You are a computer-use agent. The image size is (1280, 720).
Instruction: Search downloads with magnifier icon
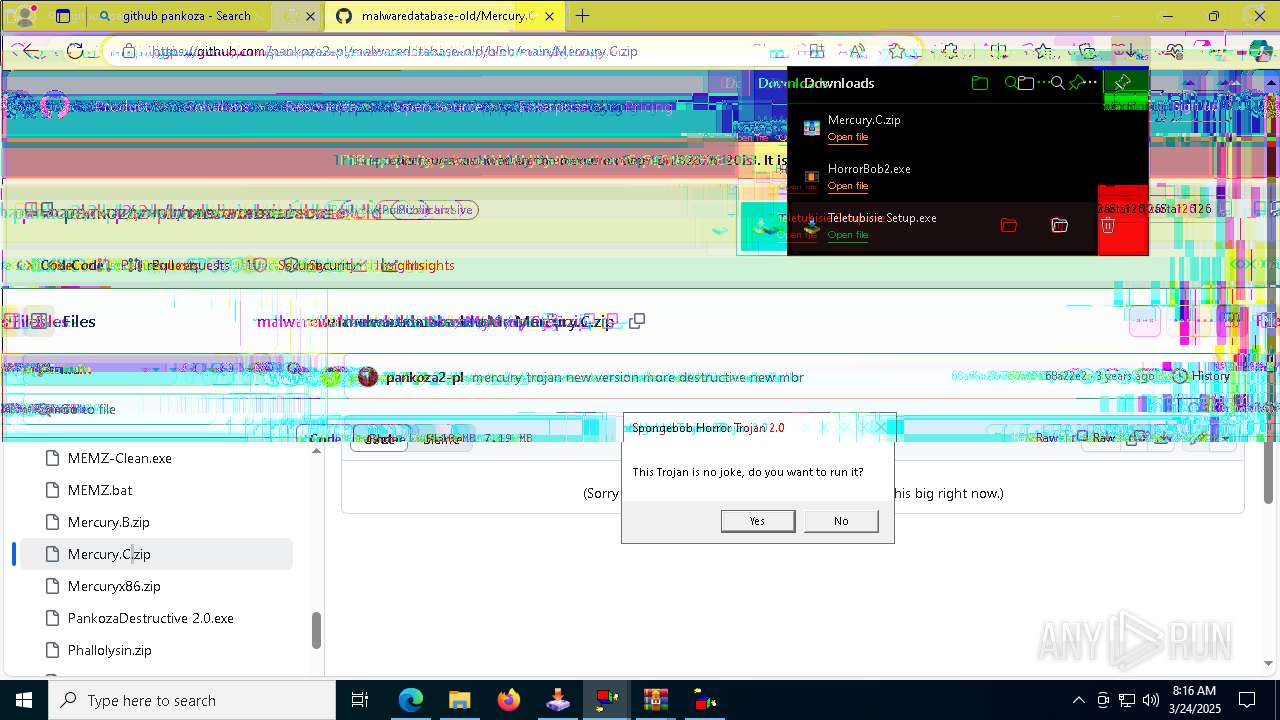(x=1057, y=83)
